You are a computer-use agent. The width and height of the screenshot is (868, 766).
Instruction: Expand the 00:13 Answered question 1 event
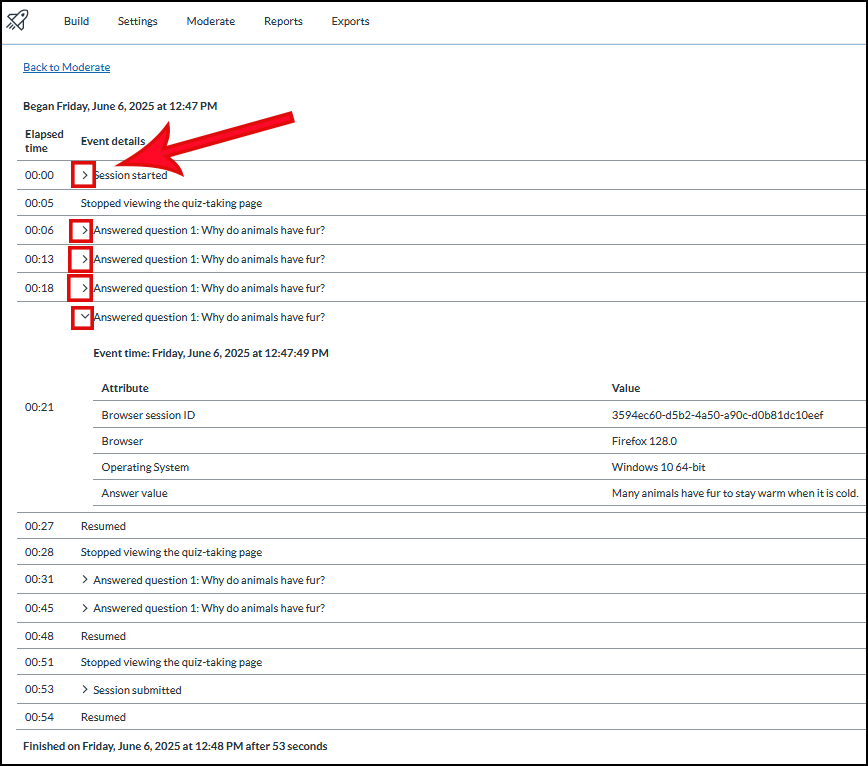(x=84, y=259)
